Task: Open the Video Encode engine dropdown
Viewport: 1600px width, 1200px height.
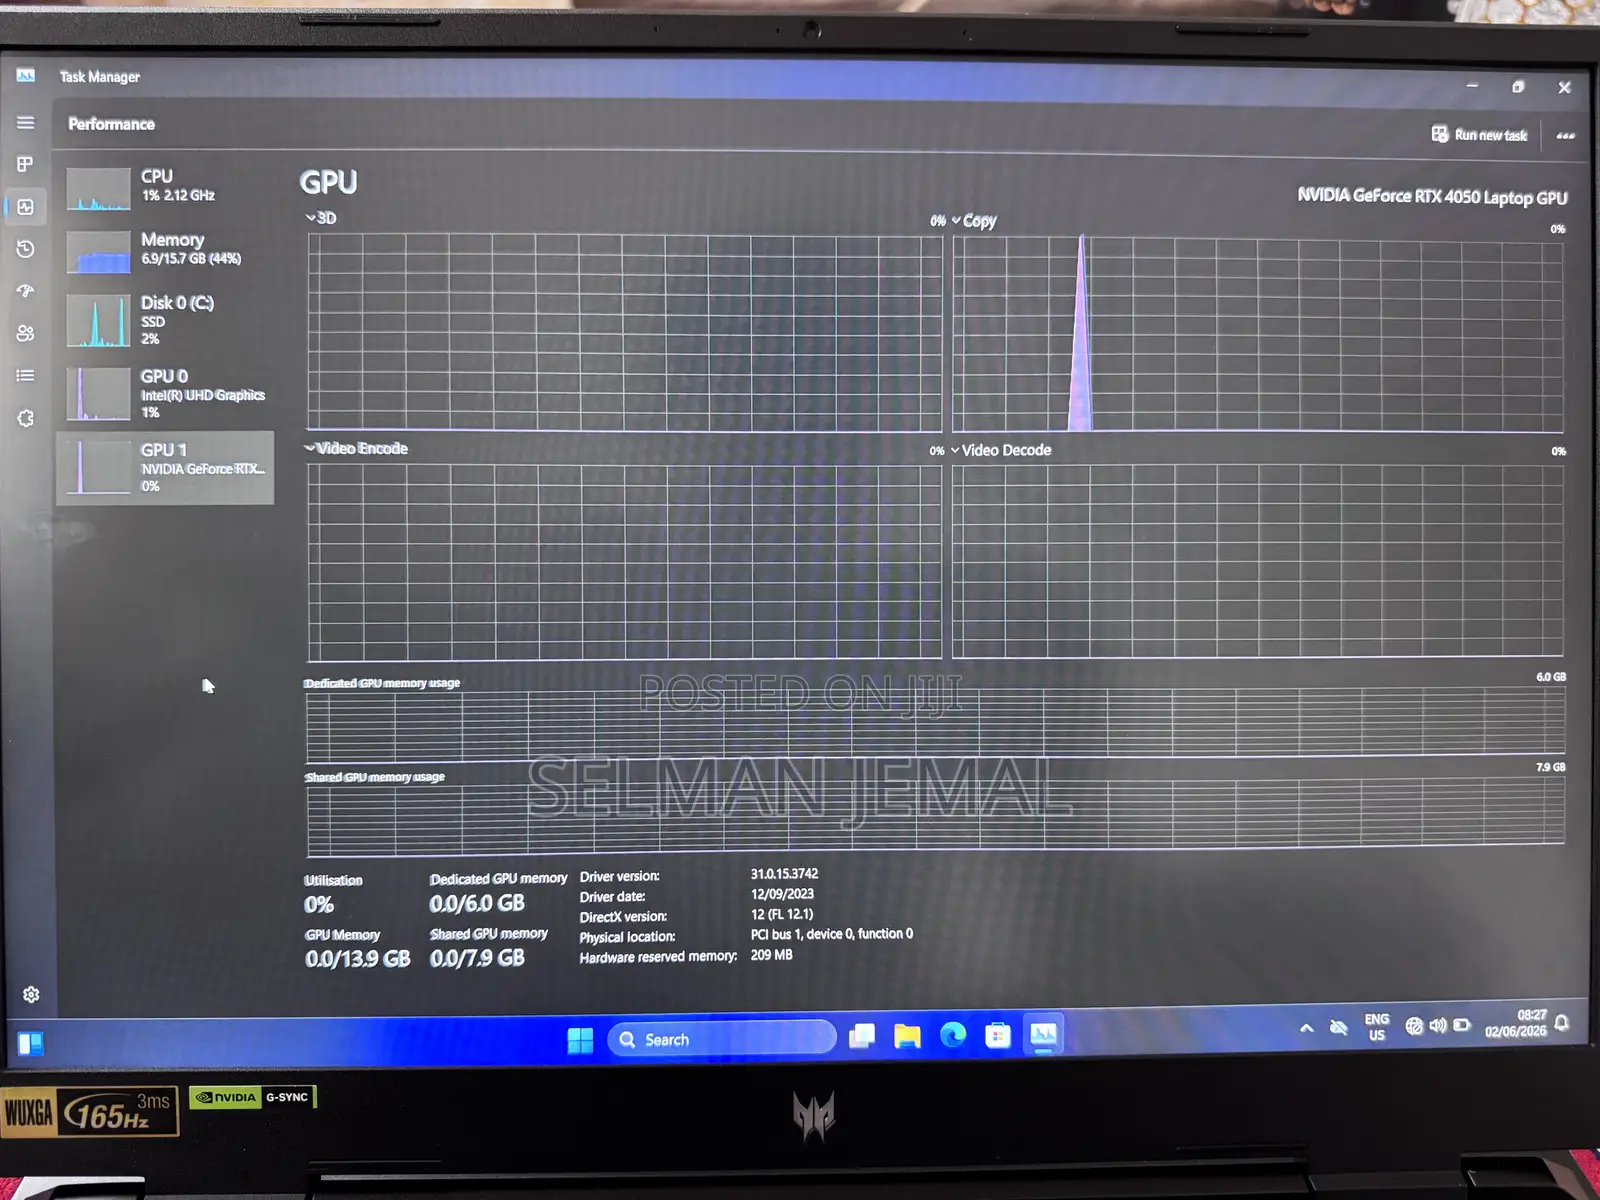Action: [356, 448]
